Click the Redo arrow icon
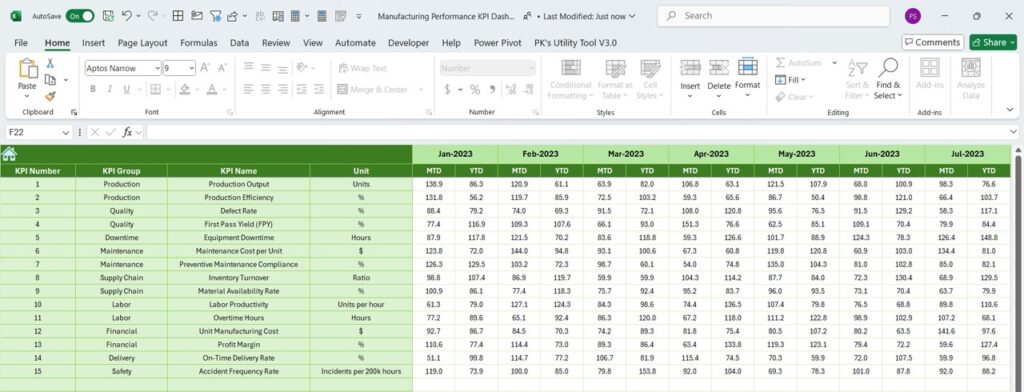 (x=152, y=16)
